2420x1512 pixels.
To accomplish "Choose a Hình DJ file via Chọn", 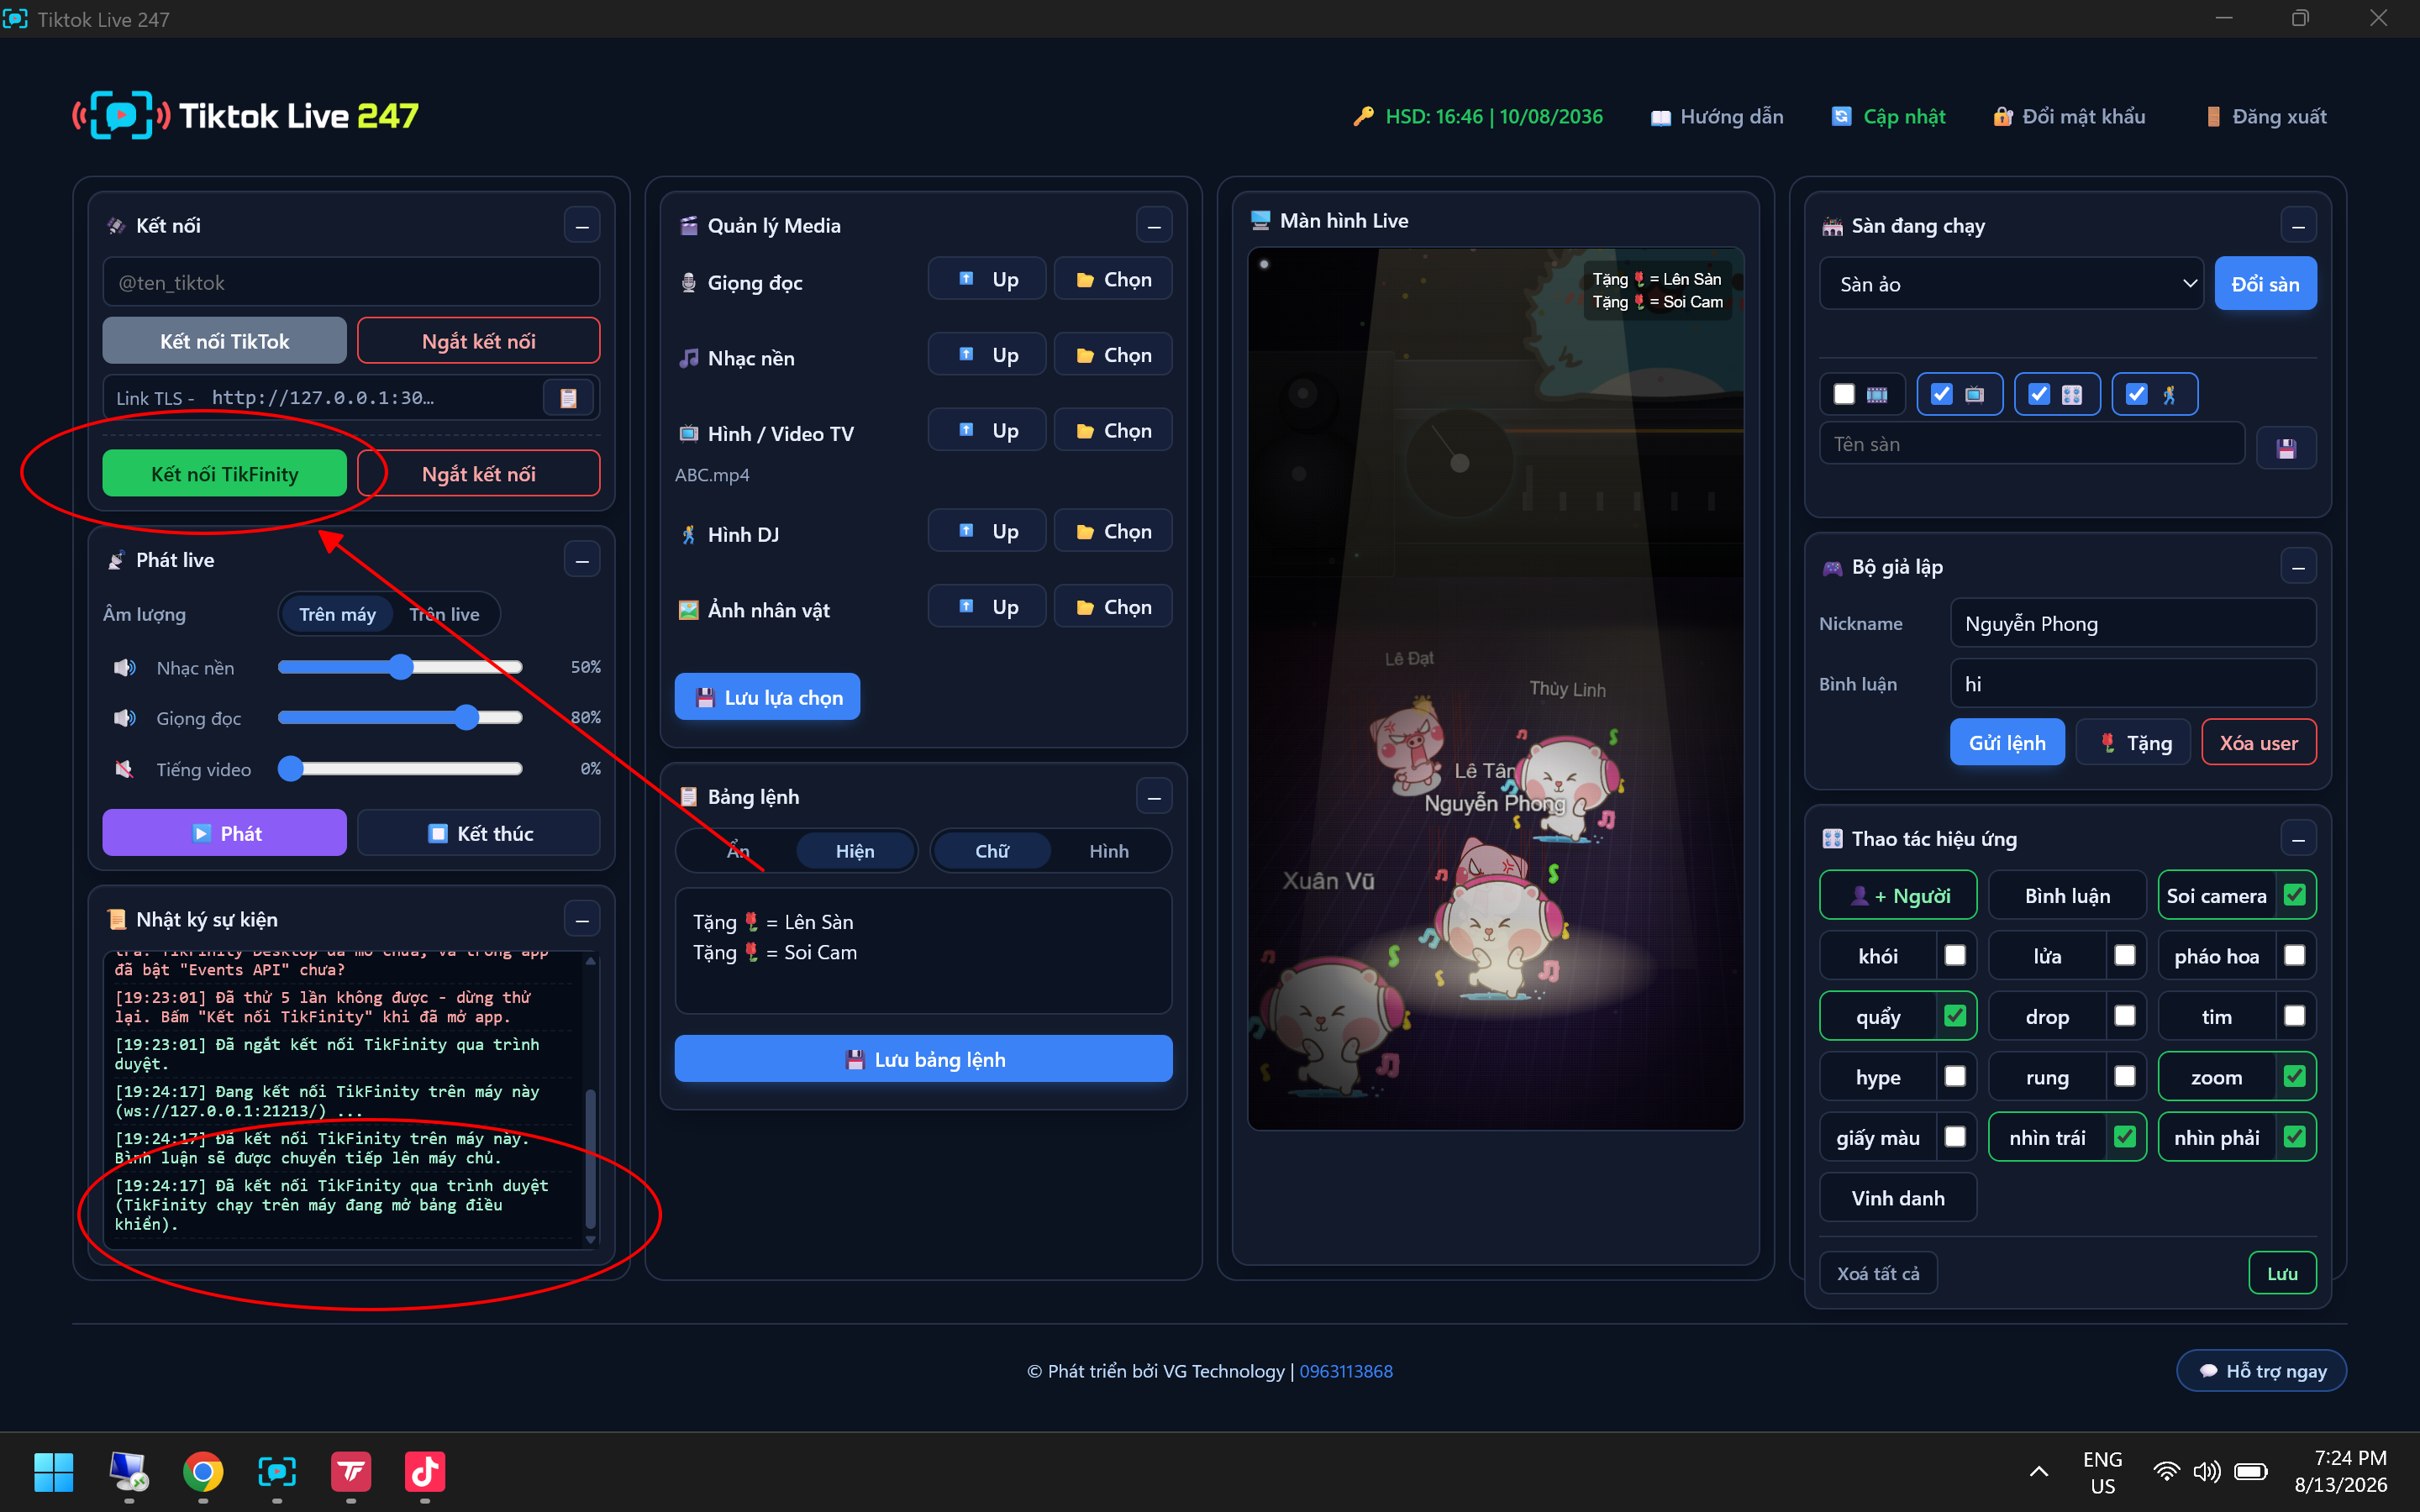I will 1113,531.
